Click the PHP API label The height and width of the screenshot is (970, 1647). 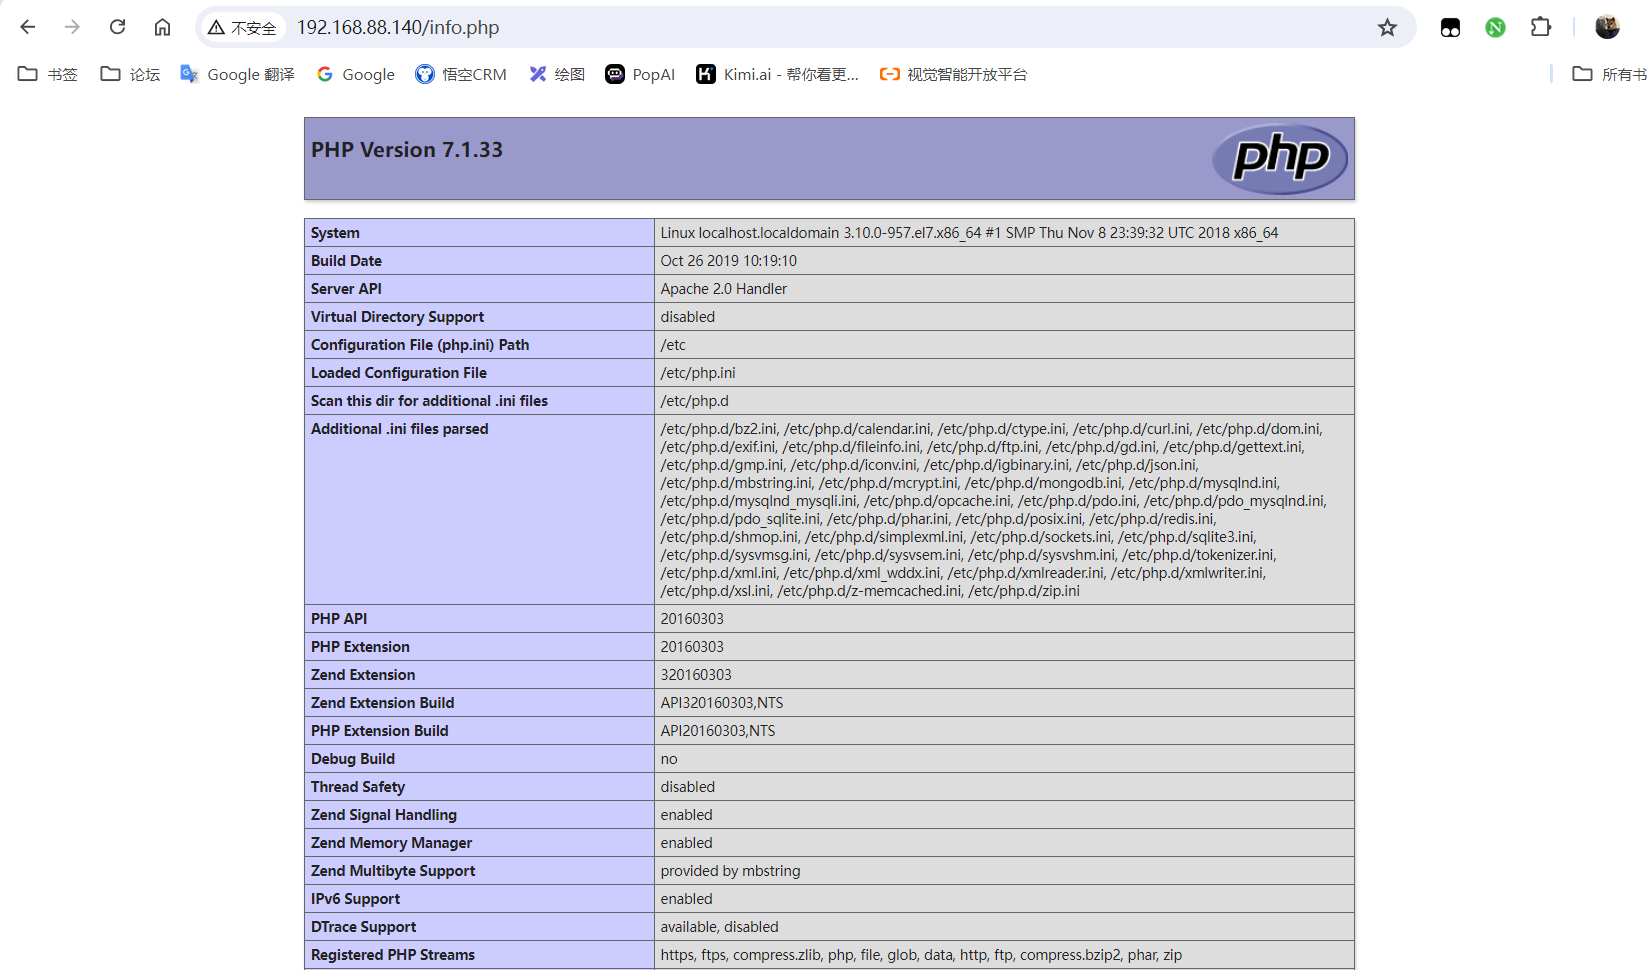click(x=339, y=619)
